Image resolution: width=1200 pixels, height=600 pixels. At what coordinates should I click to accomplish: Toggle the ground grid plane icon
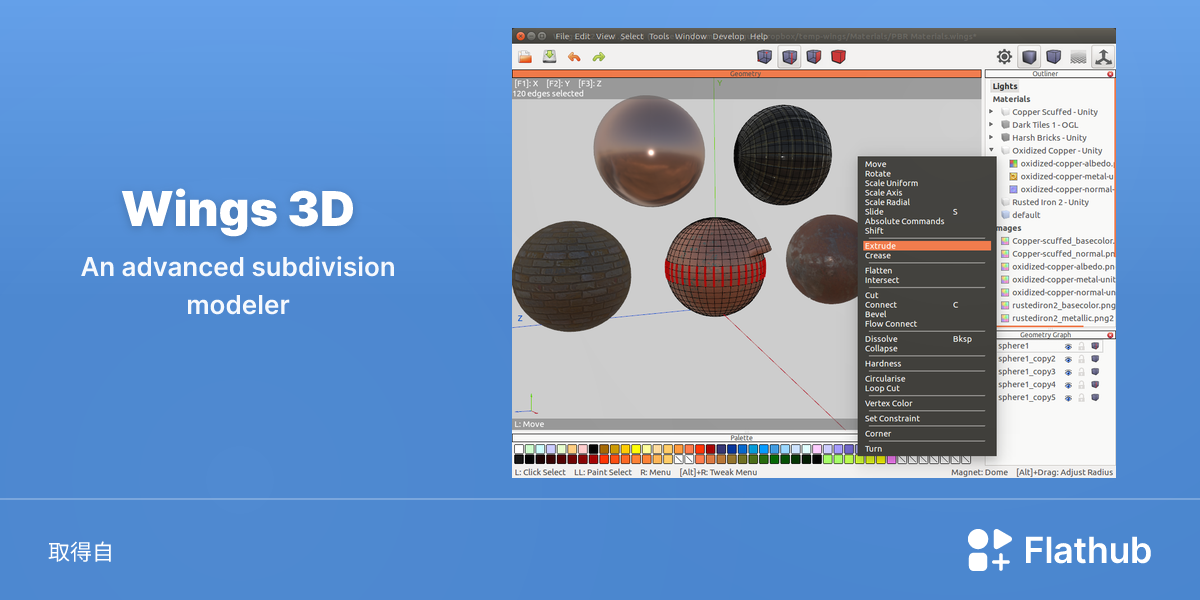click(x=1078, y=57)
